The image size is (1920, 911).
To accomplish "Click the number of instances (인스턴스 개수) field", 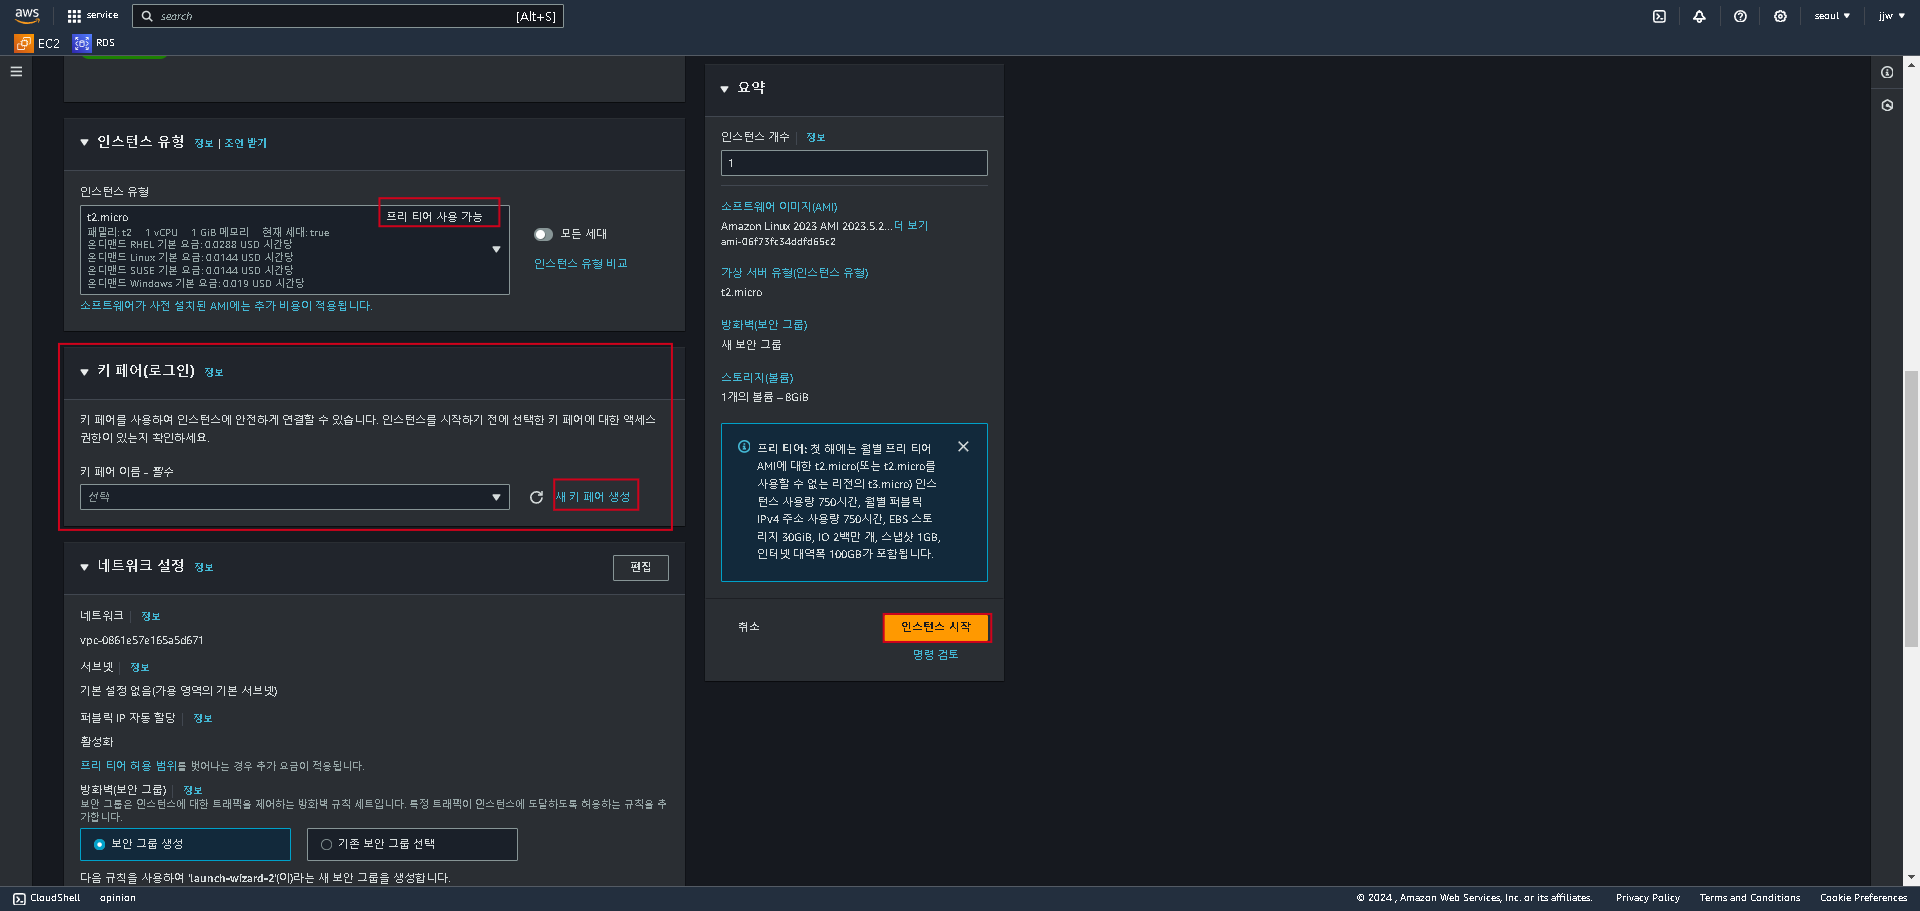I will pyautogui.click(x=854, y=163).
